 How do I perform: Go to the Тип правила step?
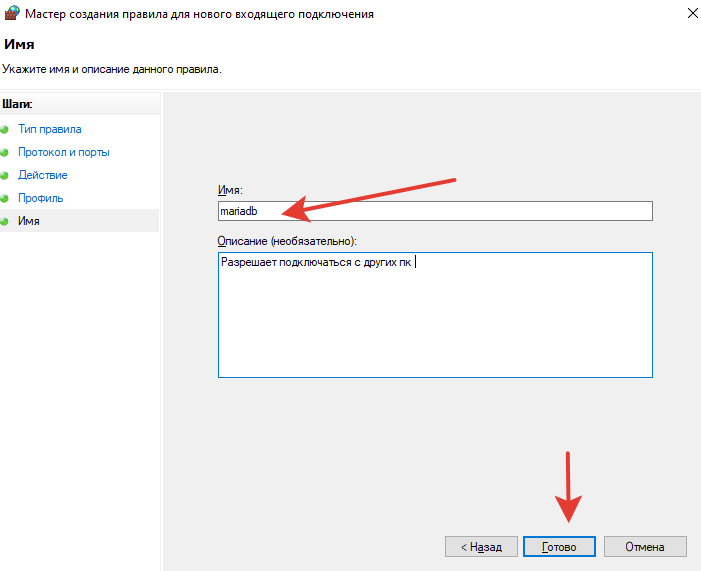(x=50, y=130)
